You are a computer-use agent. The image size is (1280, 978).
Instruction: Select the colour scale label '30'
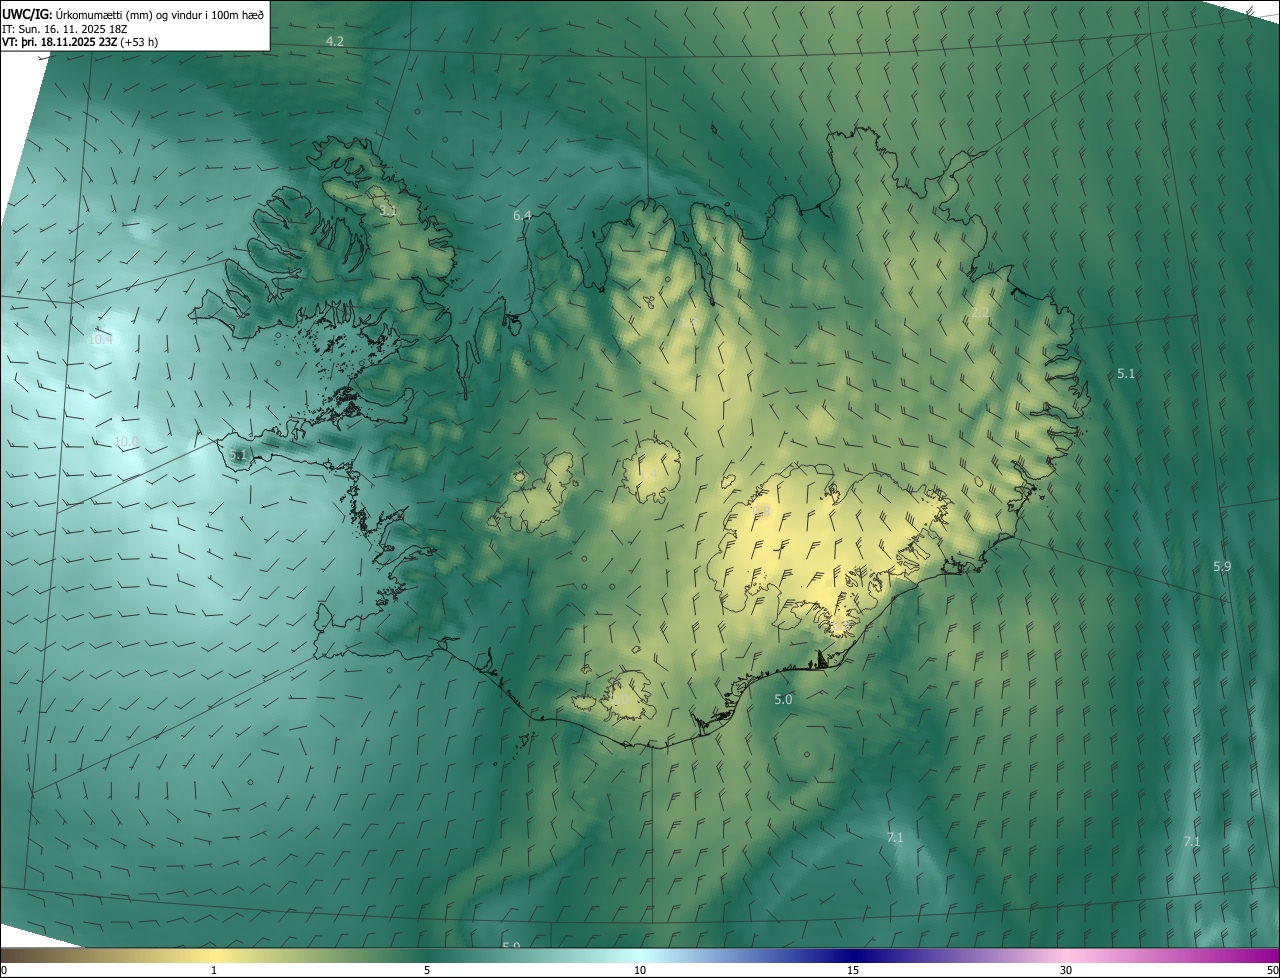click(1066, 970)
